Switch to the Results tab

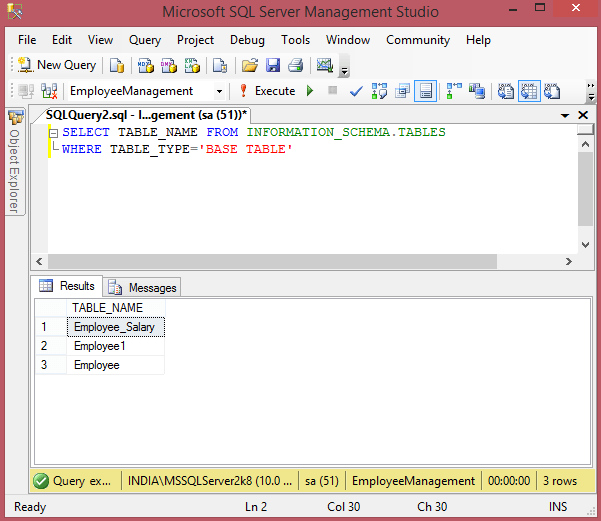click(x=67, y=286)
